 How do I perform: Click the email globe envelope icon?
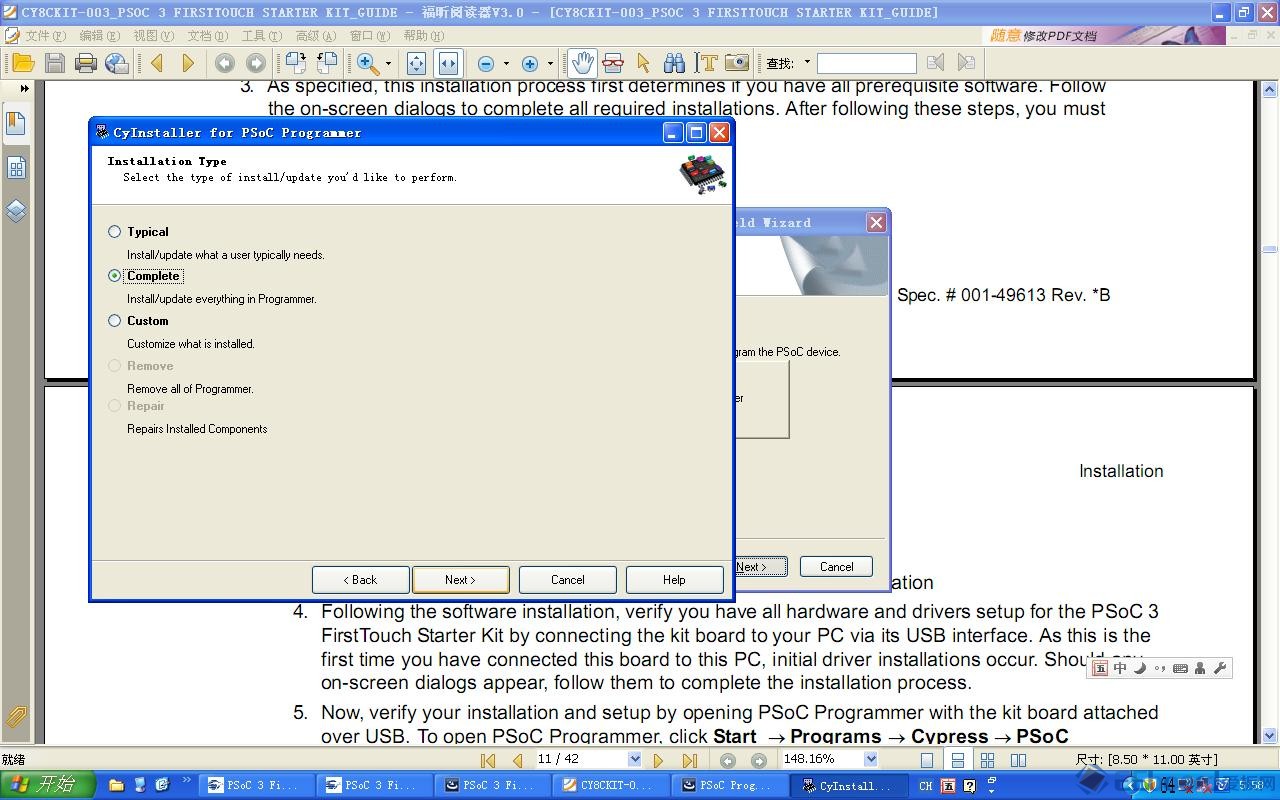click(x=117, y=63)
